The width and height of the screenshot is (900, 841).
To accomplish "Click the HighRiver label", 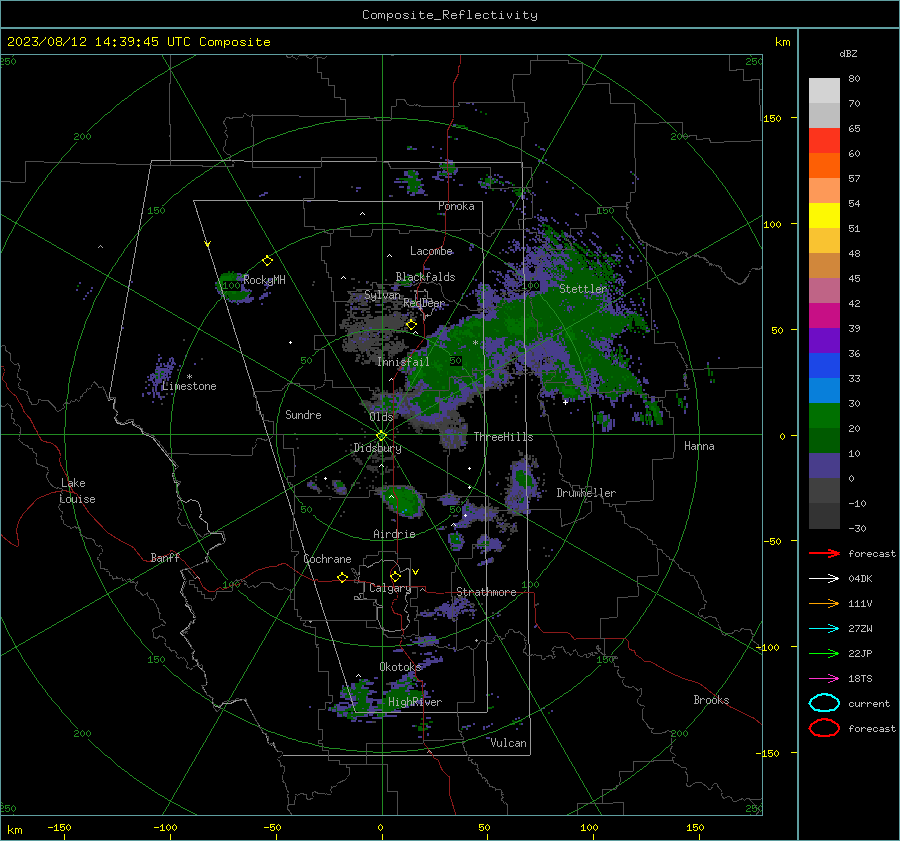I will [415, 702].
